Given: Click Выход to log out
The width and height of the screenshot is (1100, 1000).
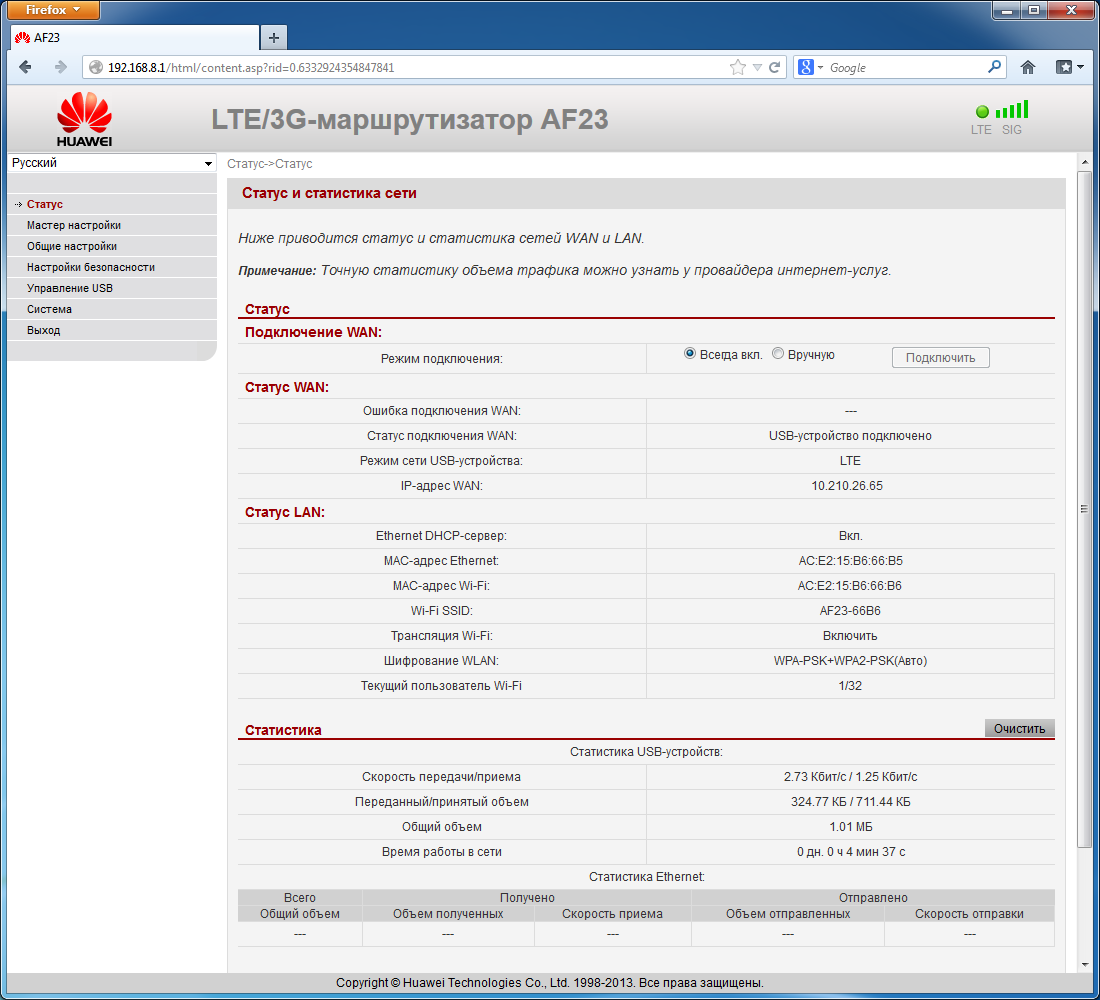Looking at the screenshot, I should click(43, 331).
